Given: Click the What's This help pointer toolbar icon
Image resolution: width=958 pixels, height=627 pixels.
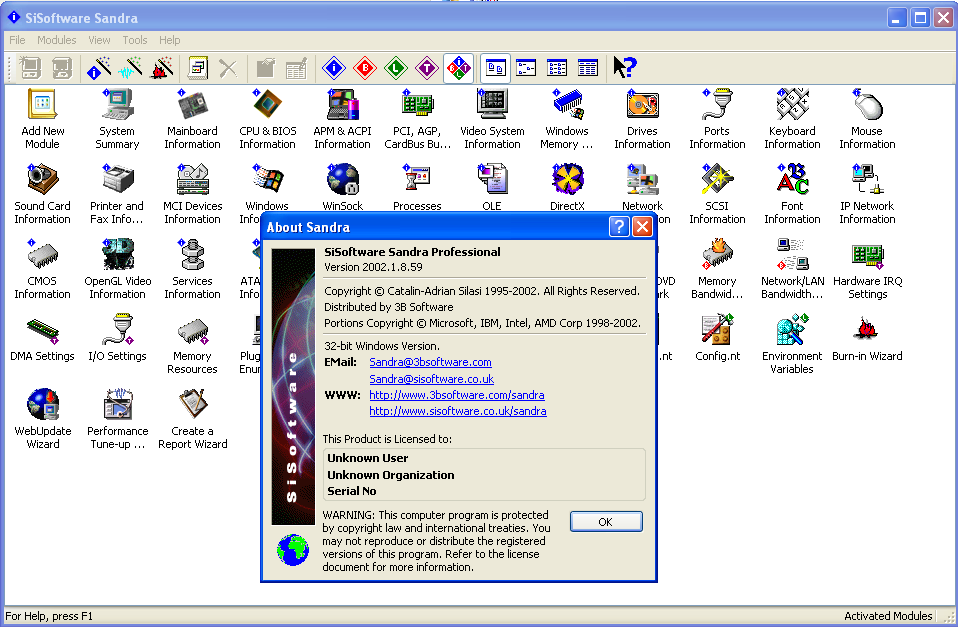Looking at the screenshot, I should click(624, 68).
